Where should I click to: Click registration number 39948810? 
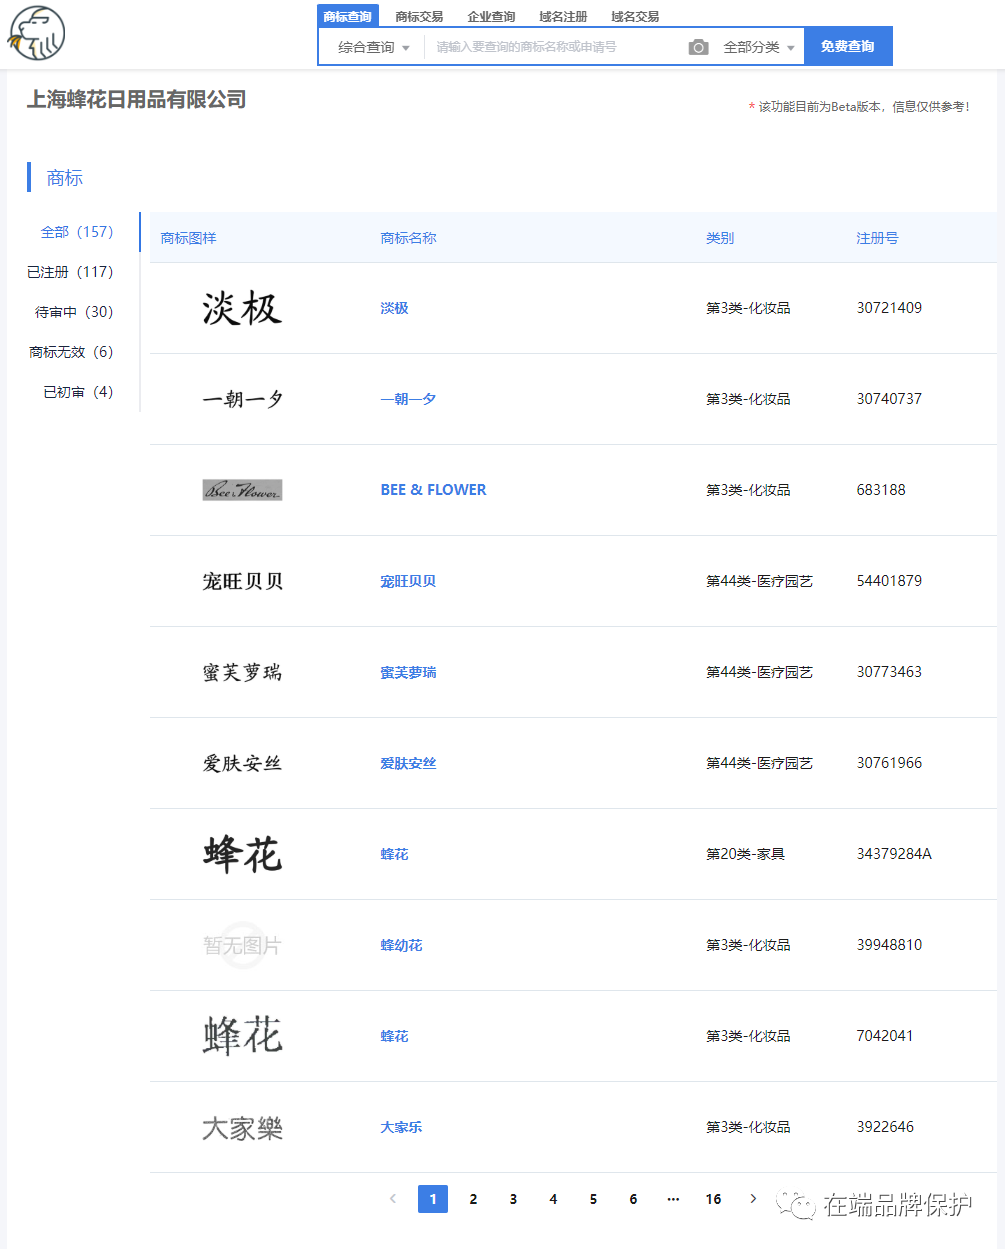pos(889,945)
